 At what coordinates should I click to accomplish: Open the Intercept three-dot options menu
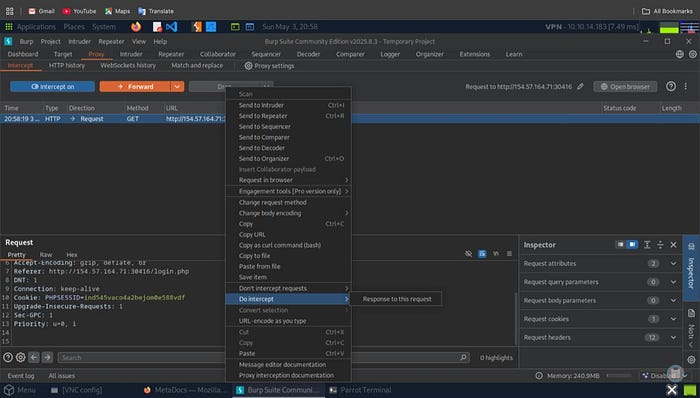pos(686,87)
